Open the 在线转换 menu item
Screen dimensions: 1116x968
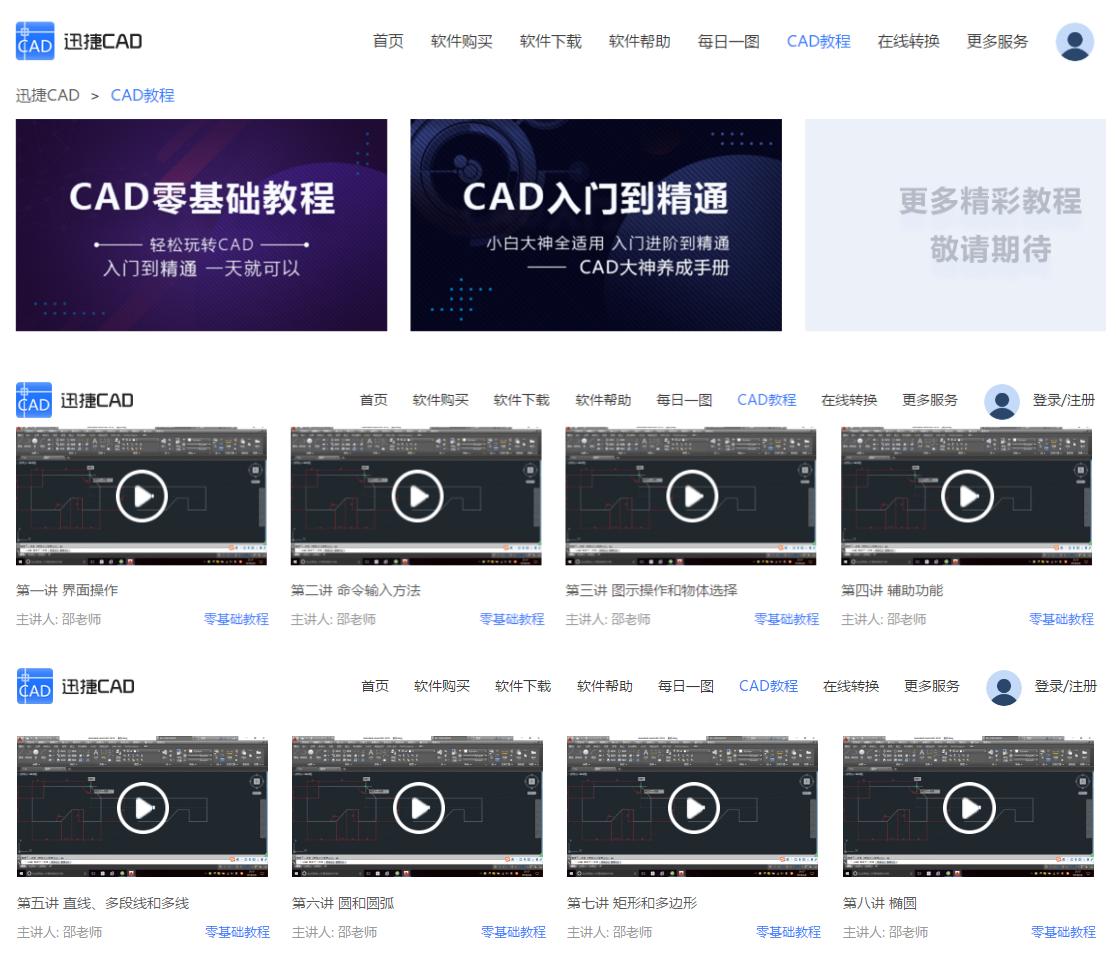907,42
